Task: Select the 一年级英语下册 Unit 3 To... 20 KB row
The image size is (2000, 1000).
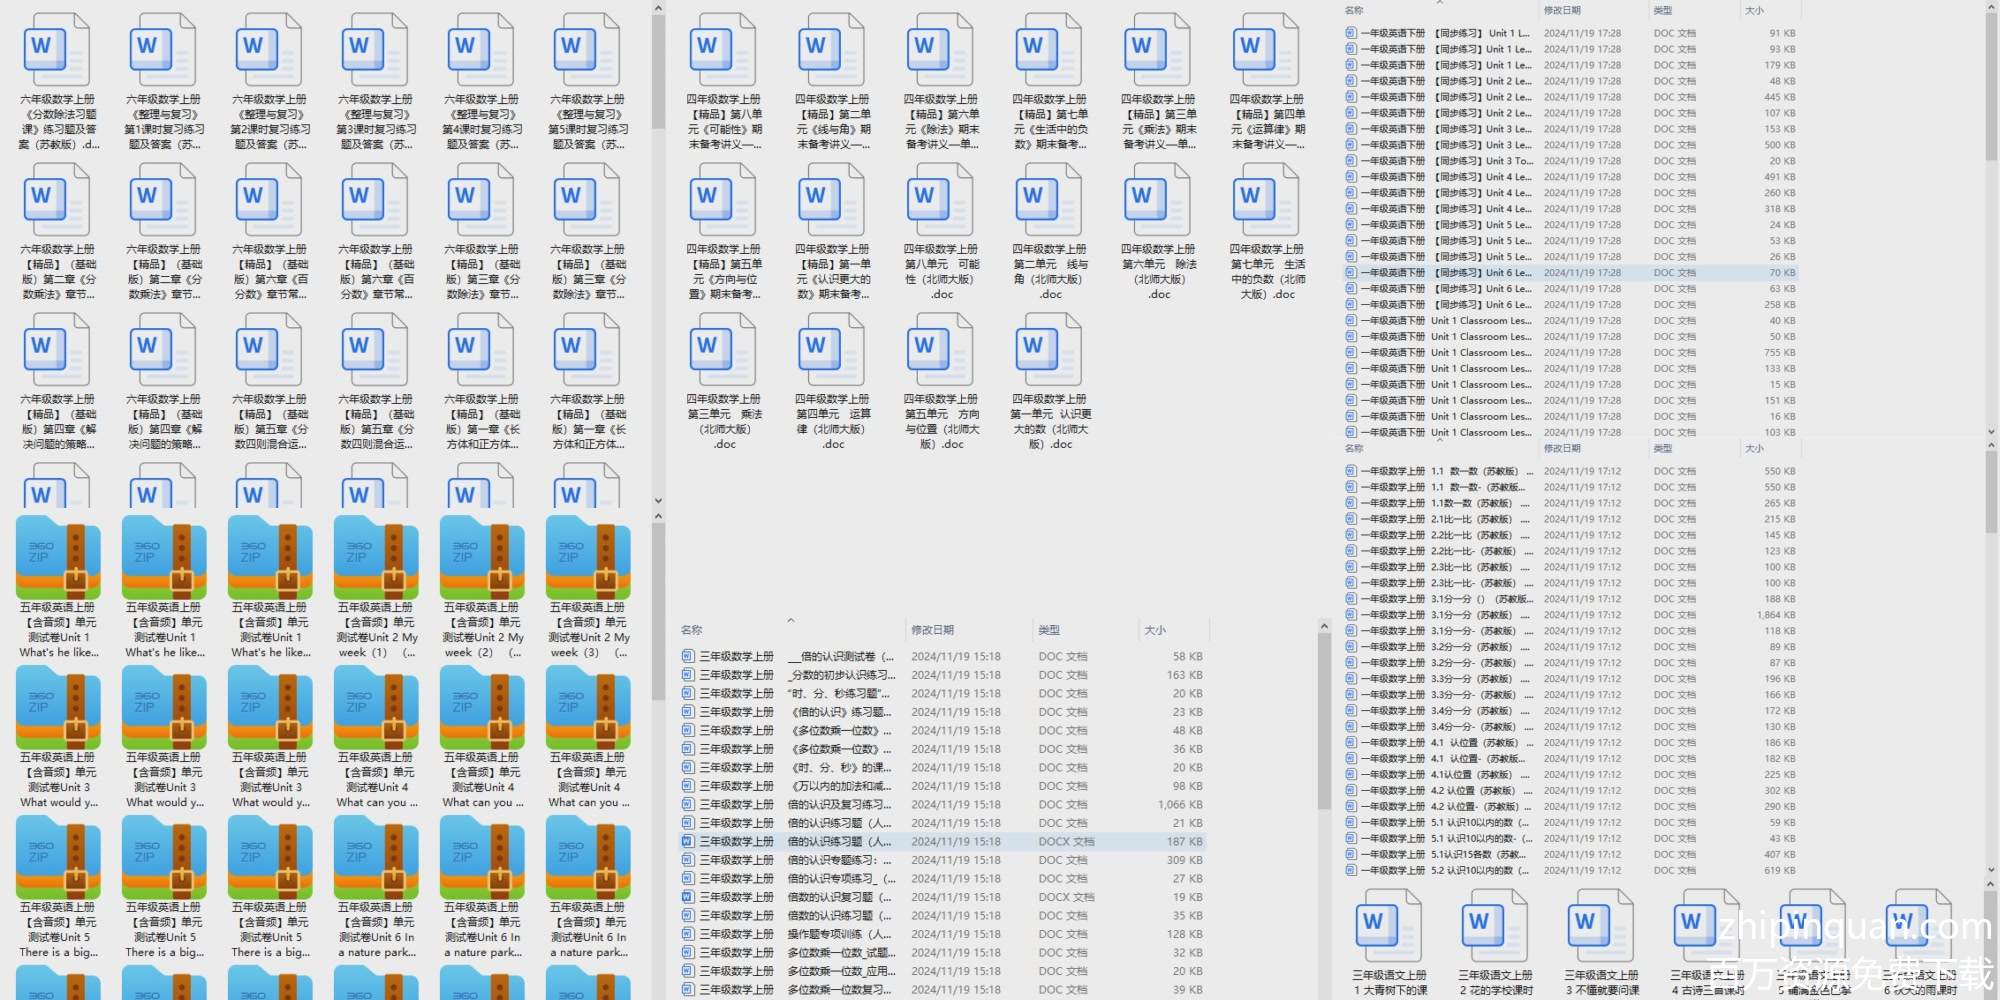Action: pos(1480,161)
